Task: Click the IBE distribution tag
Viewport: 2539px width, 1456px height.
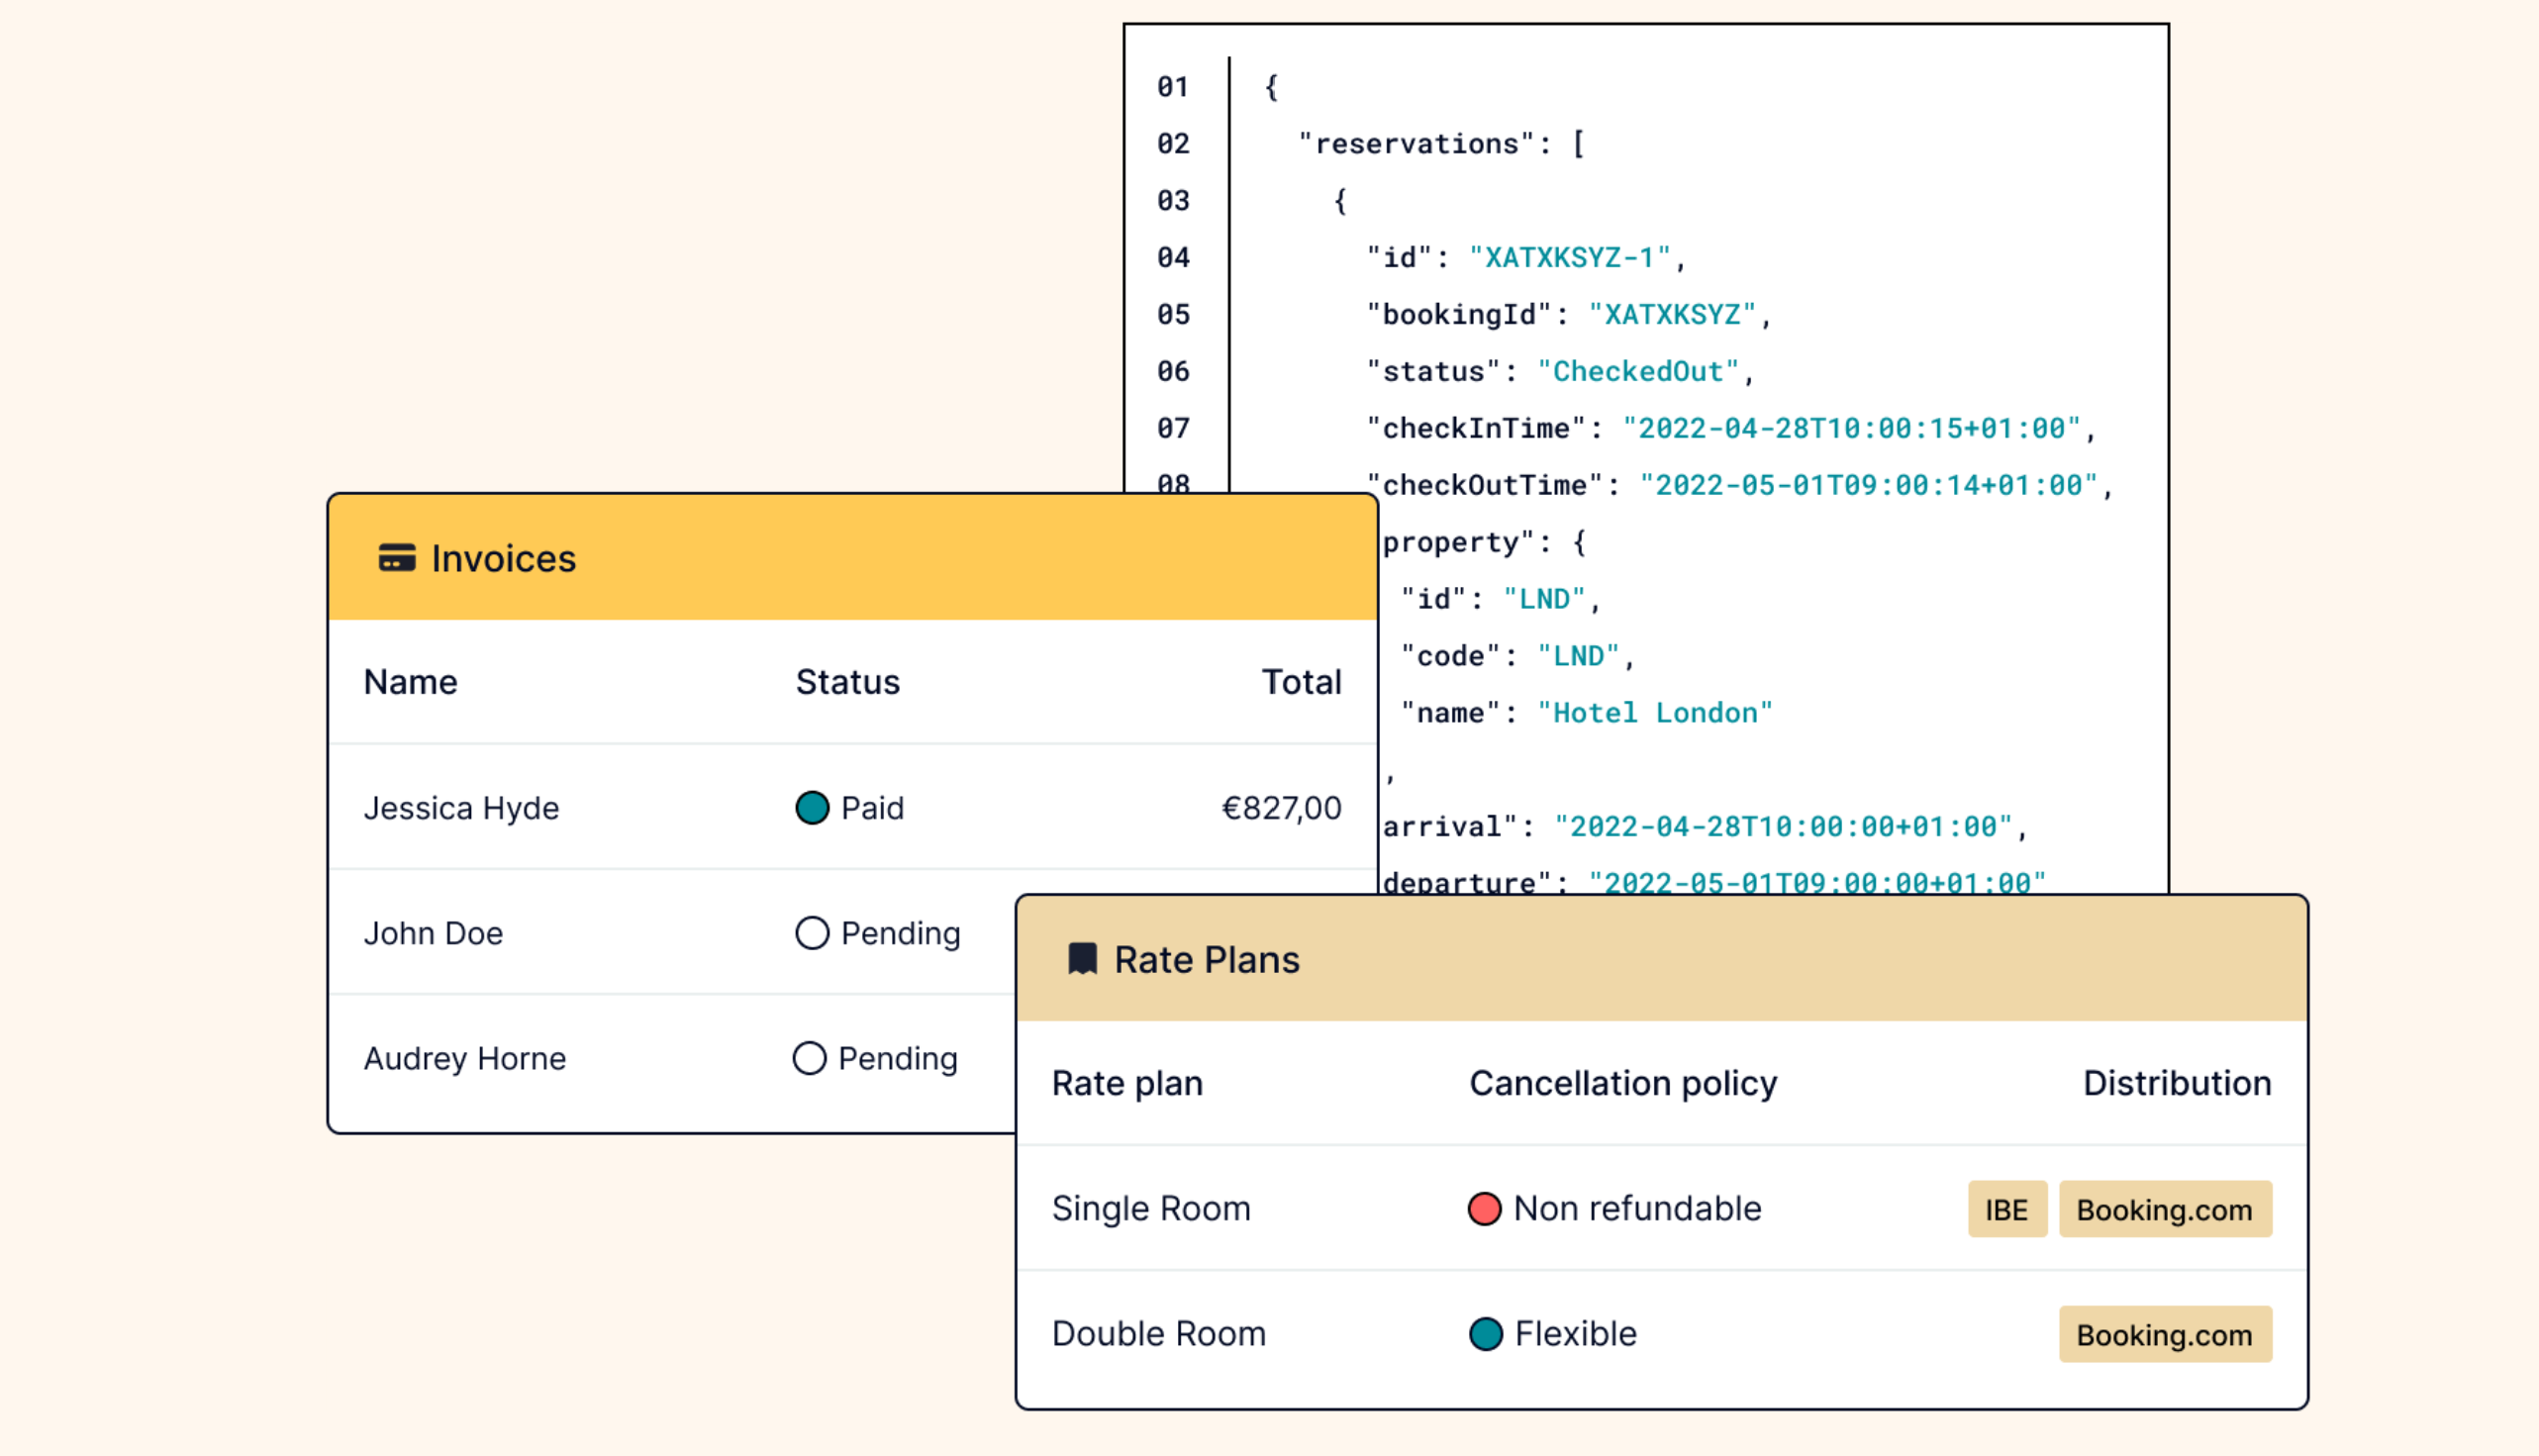Action: [2006, 1210]
